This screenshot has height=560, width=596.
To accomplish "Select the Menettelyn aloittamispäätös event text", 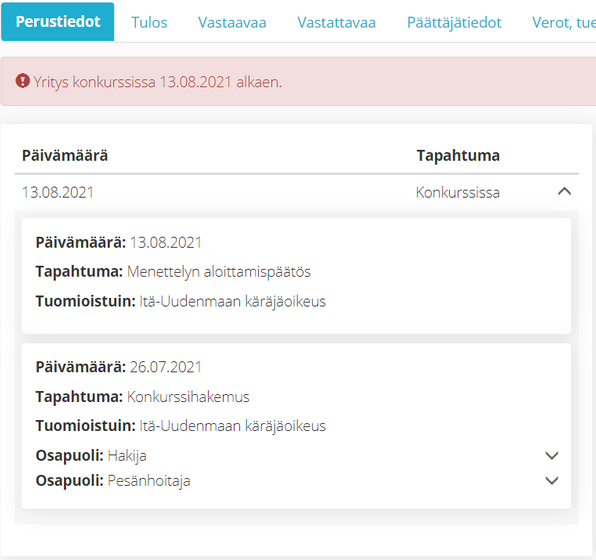I will pos(219,272).
